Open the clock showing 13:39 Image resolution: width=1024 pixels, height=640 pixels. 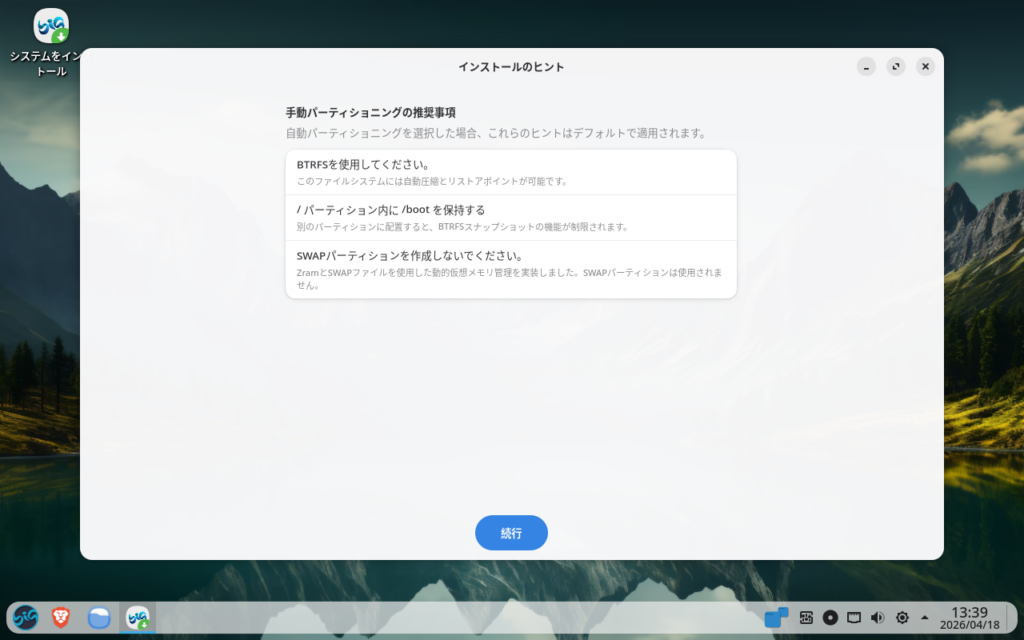[969, 618]
